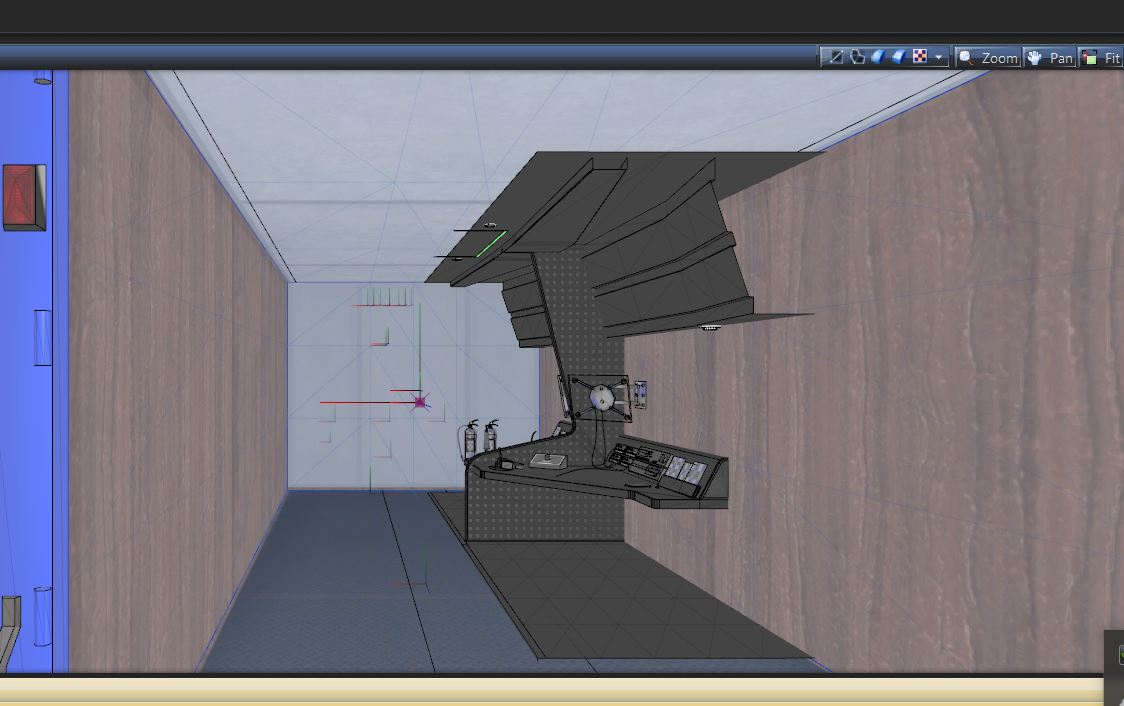Viewport: 1124px width, 706px height.
Task: Enable shaded-with-edges display mode icon
Action: (899, 57)
